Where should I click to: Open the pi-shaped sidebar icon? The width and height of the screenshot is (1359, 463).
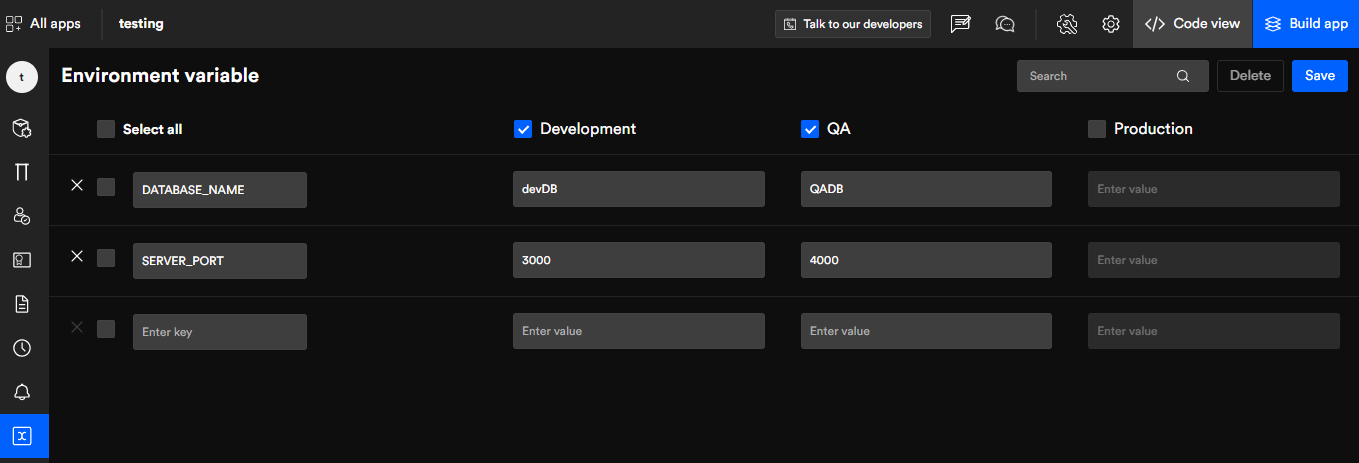click(x=22, y=172)
